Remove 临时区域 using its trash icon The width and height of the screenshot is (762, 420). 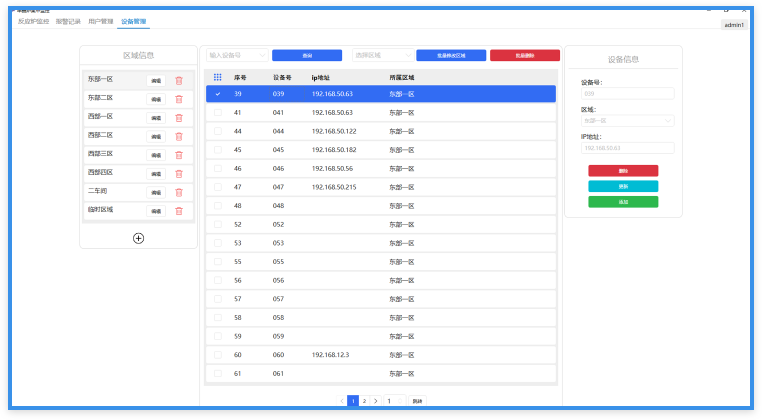[179, 211]
